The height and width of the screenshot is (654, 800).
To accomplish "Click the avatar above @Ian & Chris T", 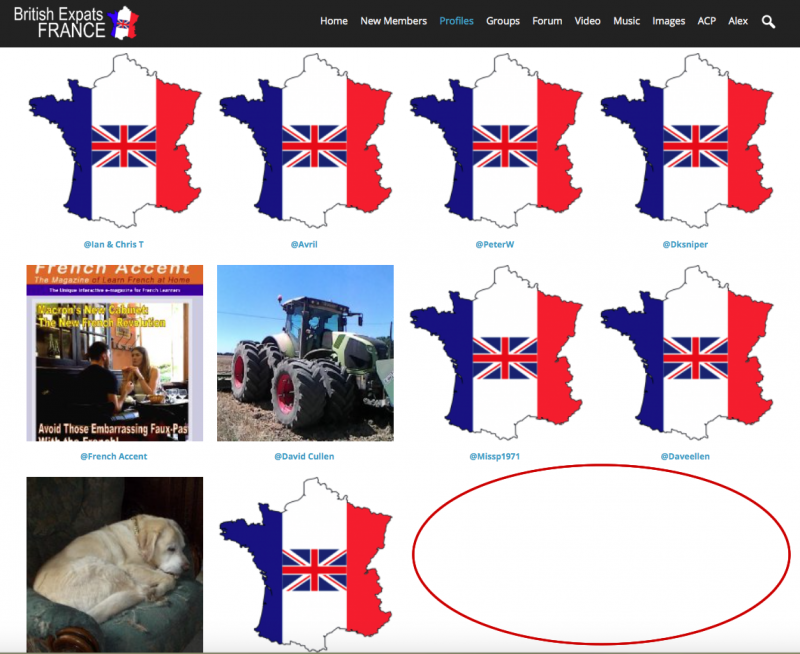I will pyautogui.click(x=115, y=141).
